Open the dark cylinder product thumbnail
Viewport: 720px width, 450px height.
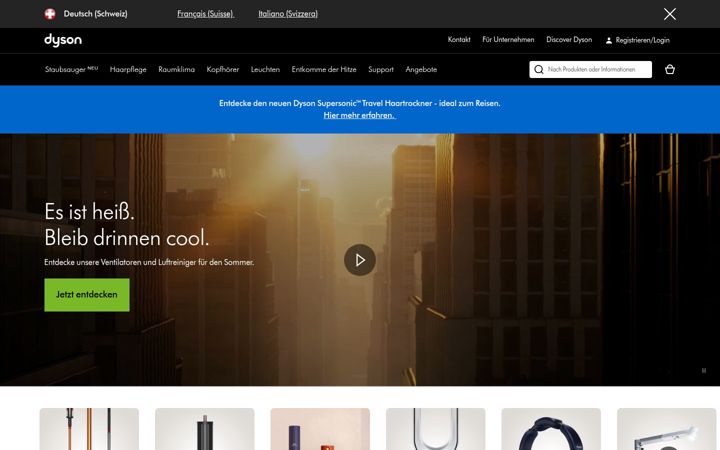click(205, 429)
